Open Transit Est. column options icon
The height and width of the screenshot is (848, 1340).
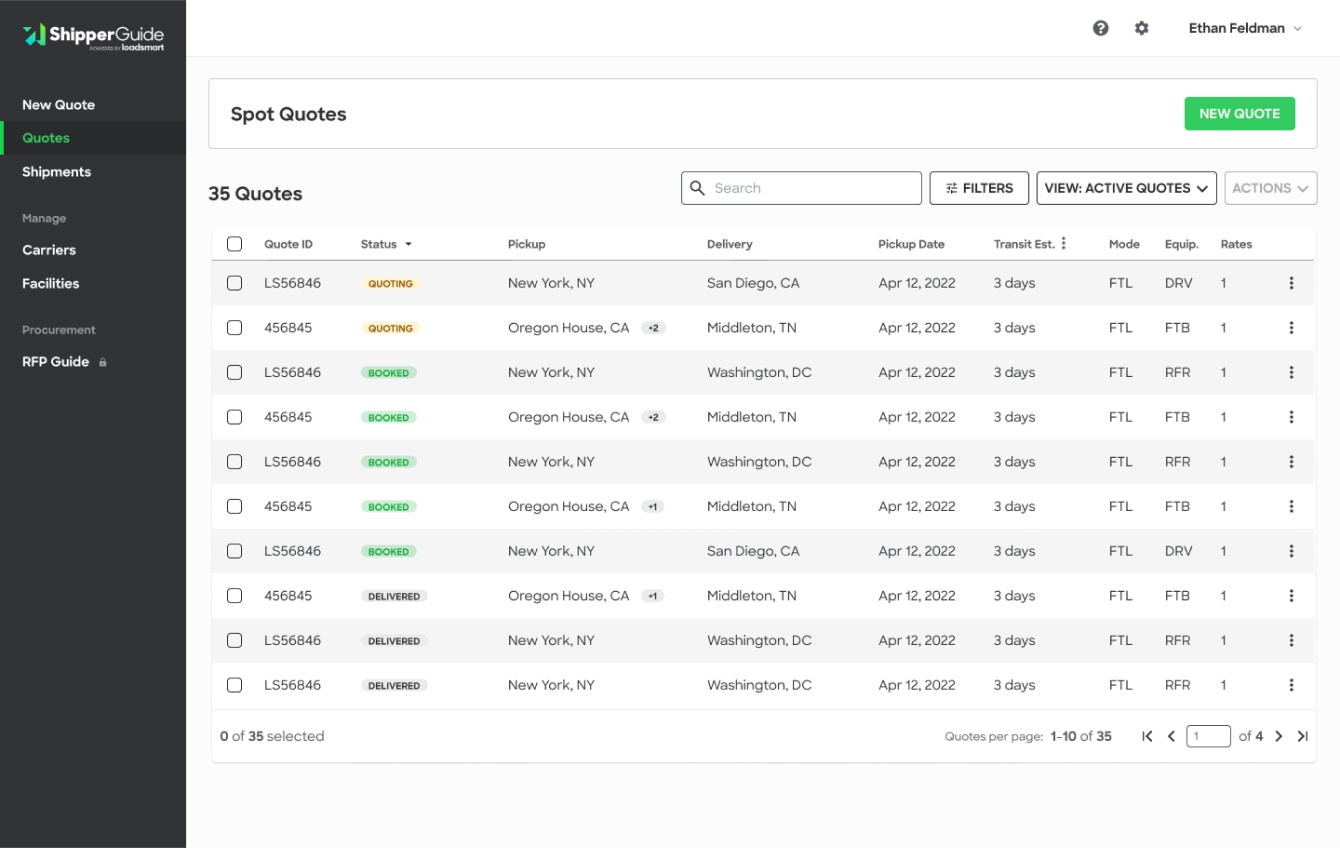tap(1063, 244)
